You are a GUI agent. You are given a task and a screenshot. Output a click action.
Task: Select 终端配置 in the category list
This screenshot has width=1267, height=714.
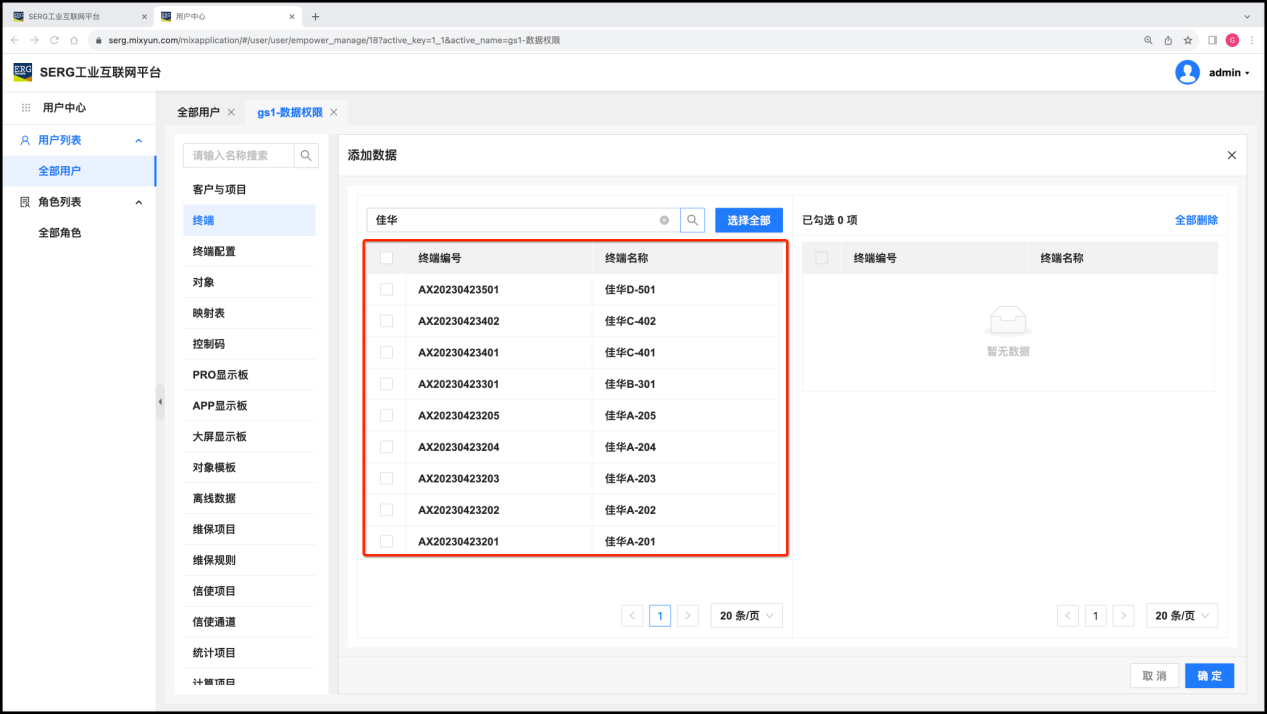pos(214,251)
